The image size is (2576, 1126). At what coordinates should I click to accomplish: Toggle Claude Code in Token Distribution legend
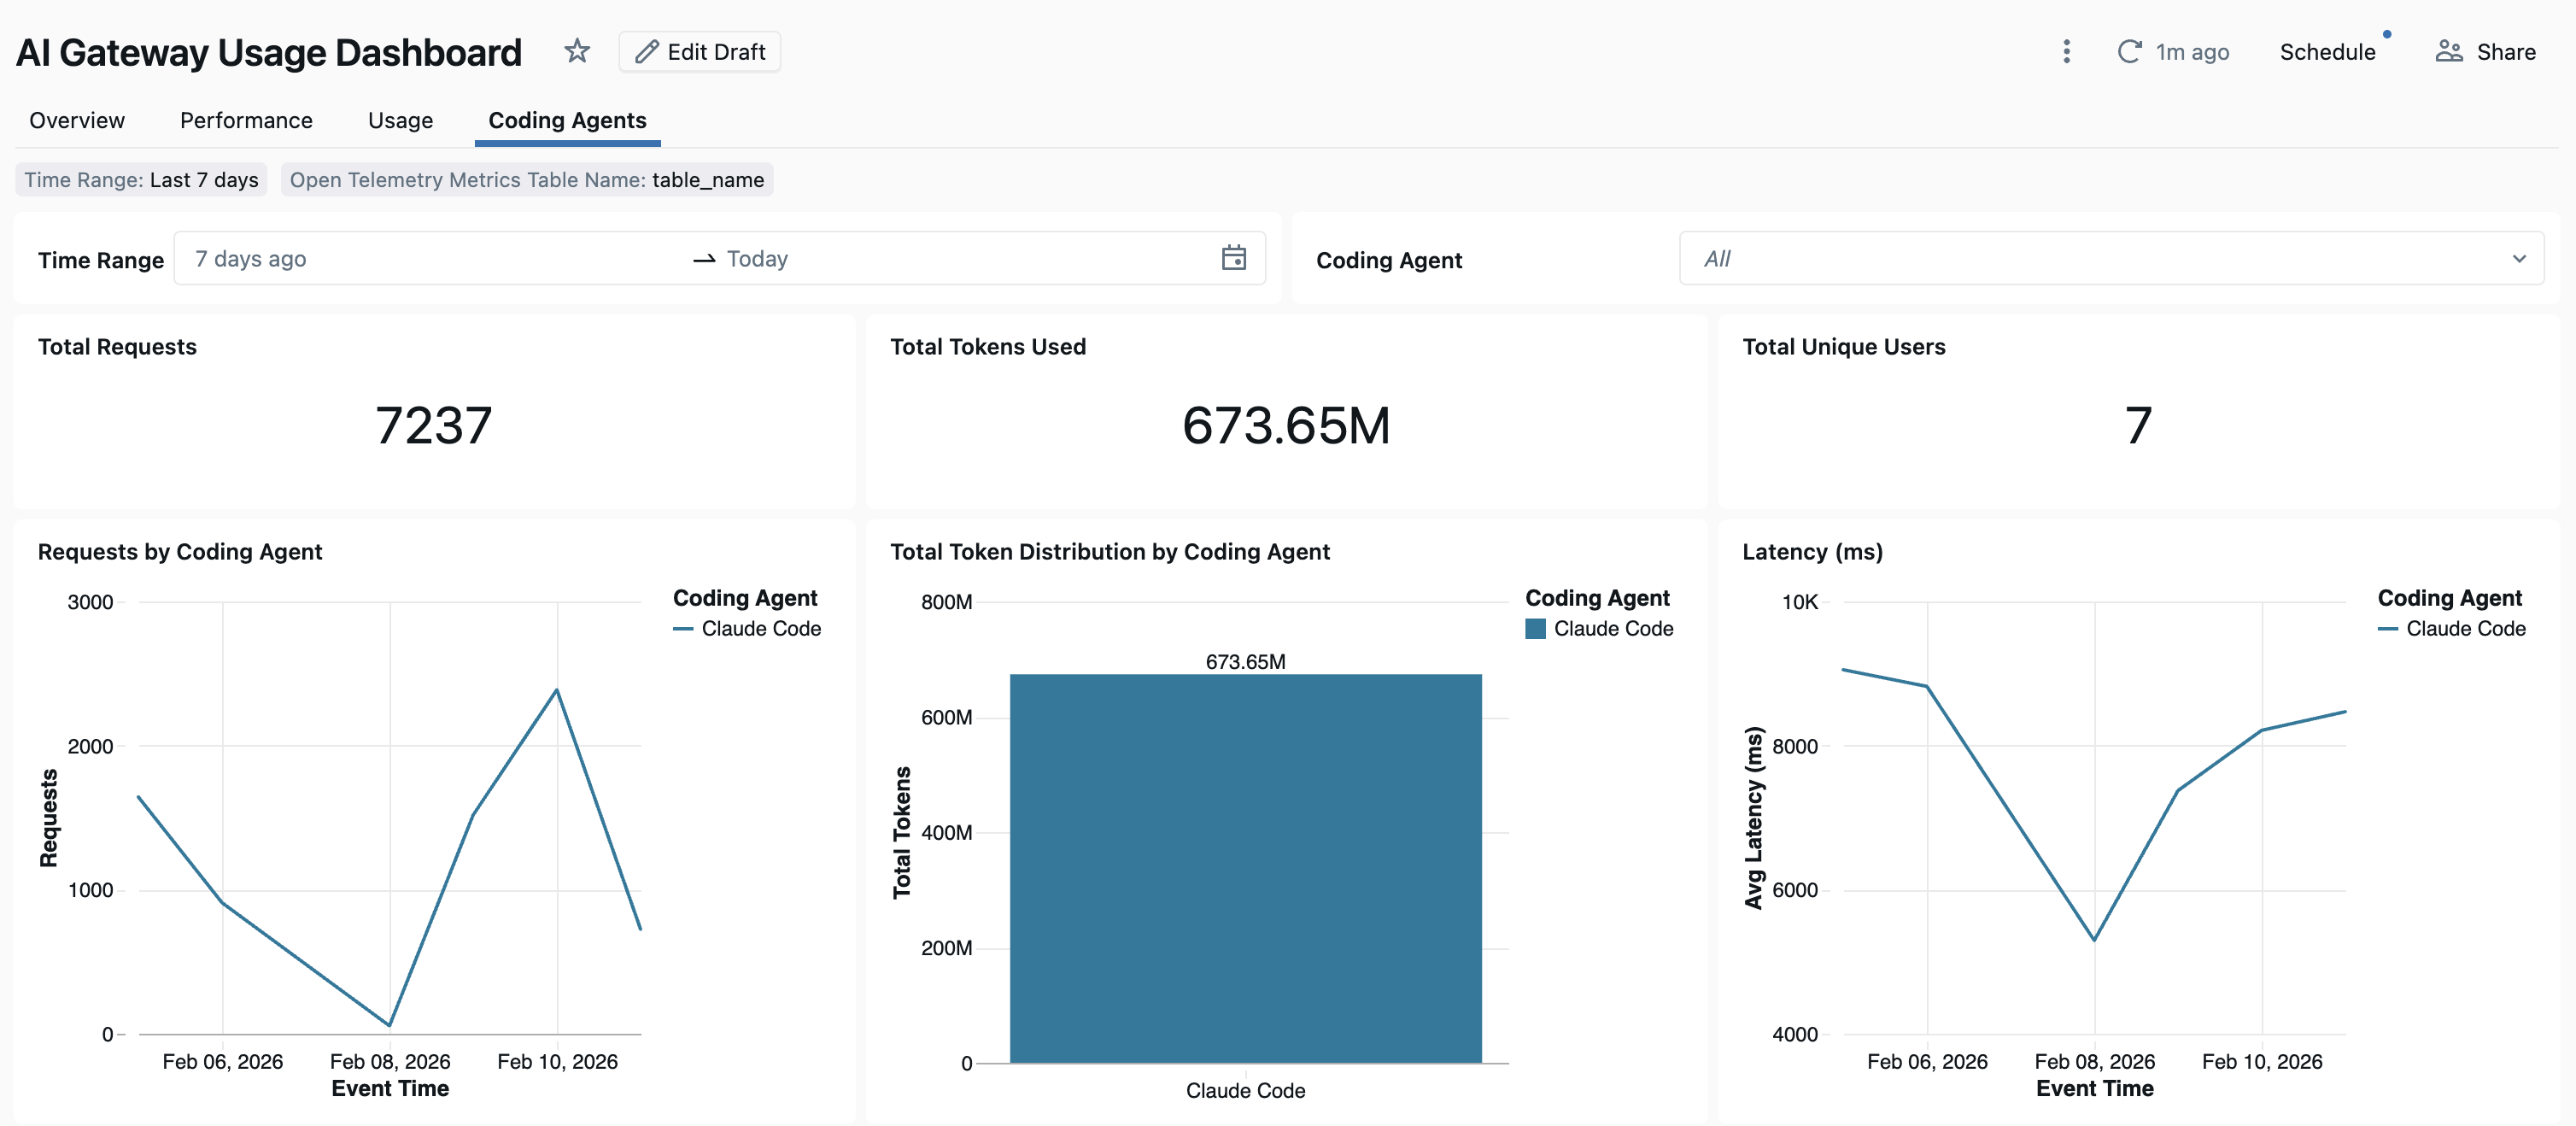[1598, 629]
